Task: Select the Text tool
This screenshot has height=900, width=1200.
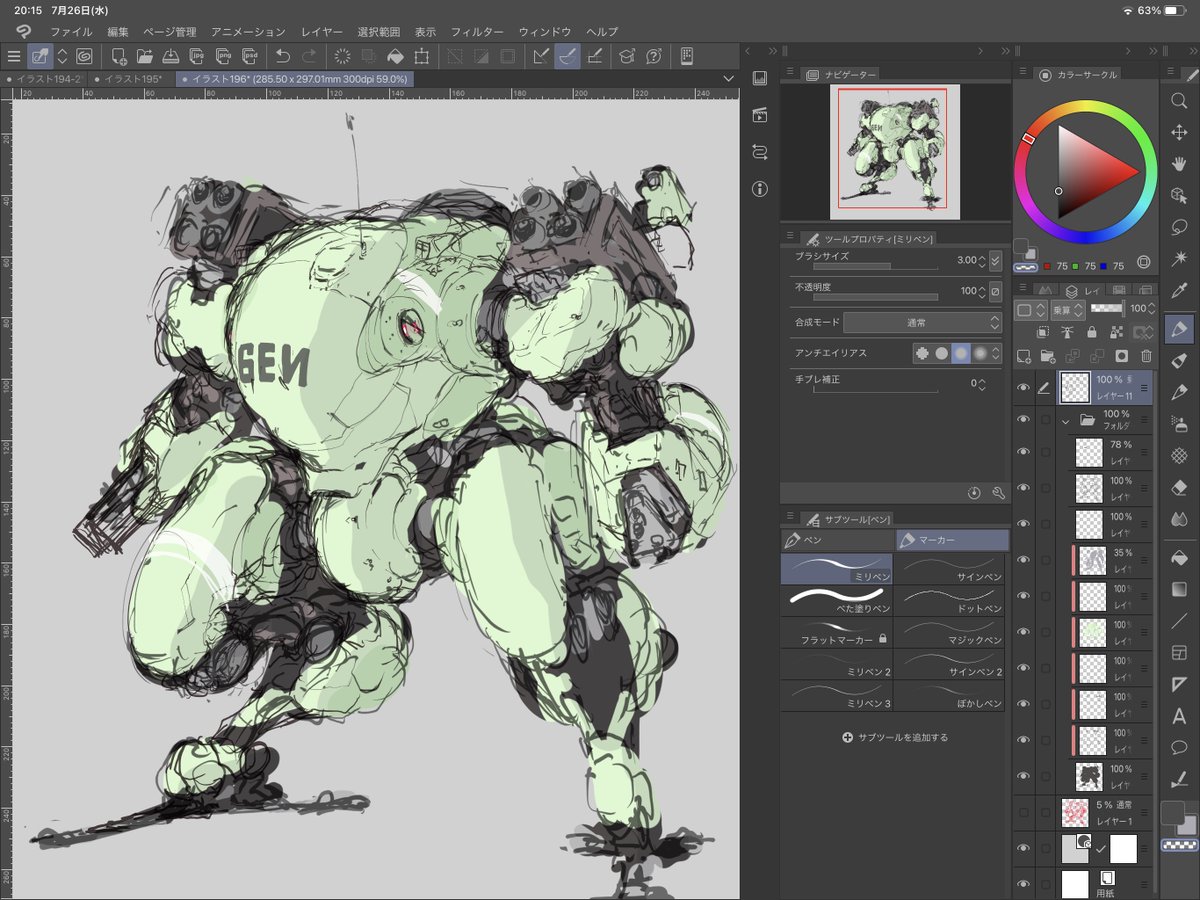Action: 1178,716
